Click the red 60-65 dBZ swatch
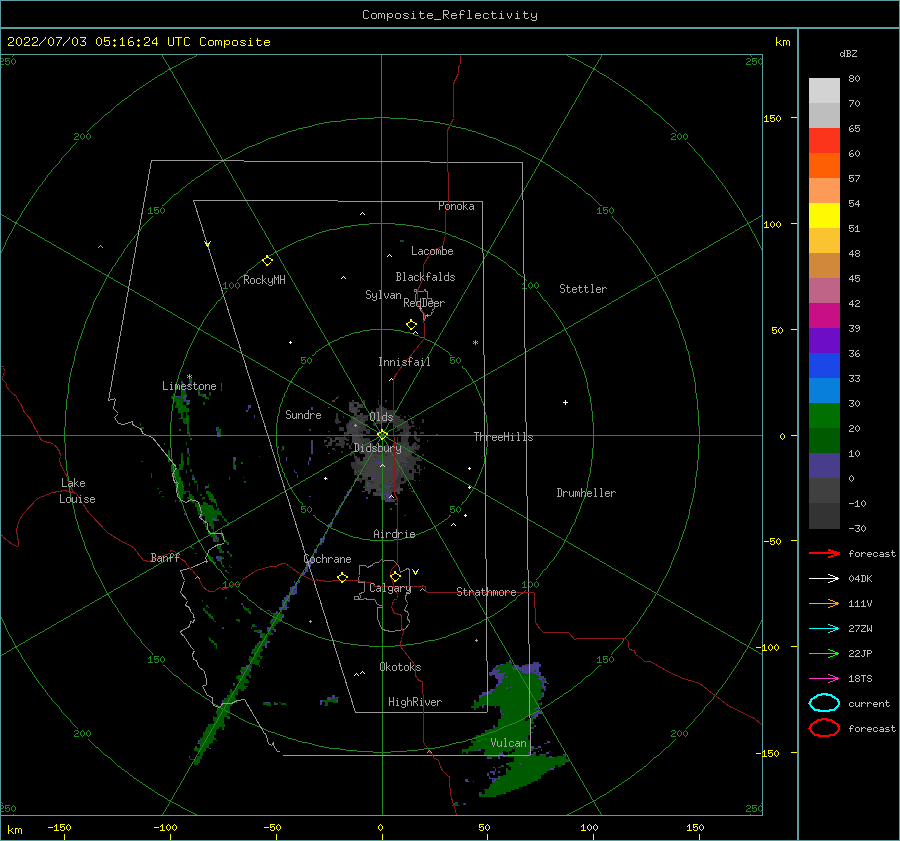The height and width of the screenshot is (841, 900). tap(824, 140)
